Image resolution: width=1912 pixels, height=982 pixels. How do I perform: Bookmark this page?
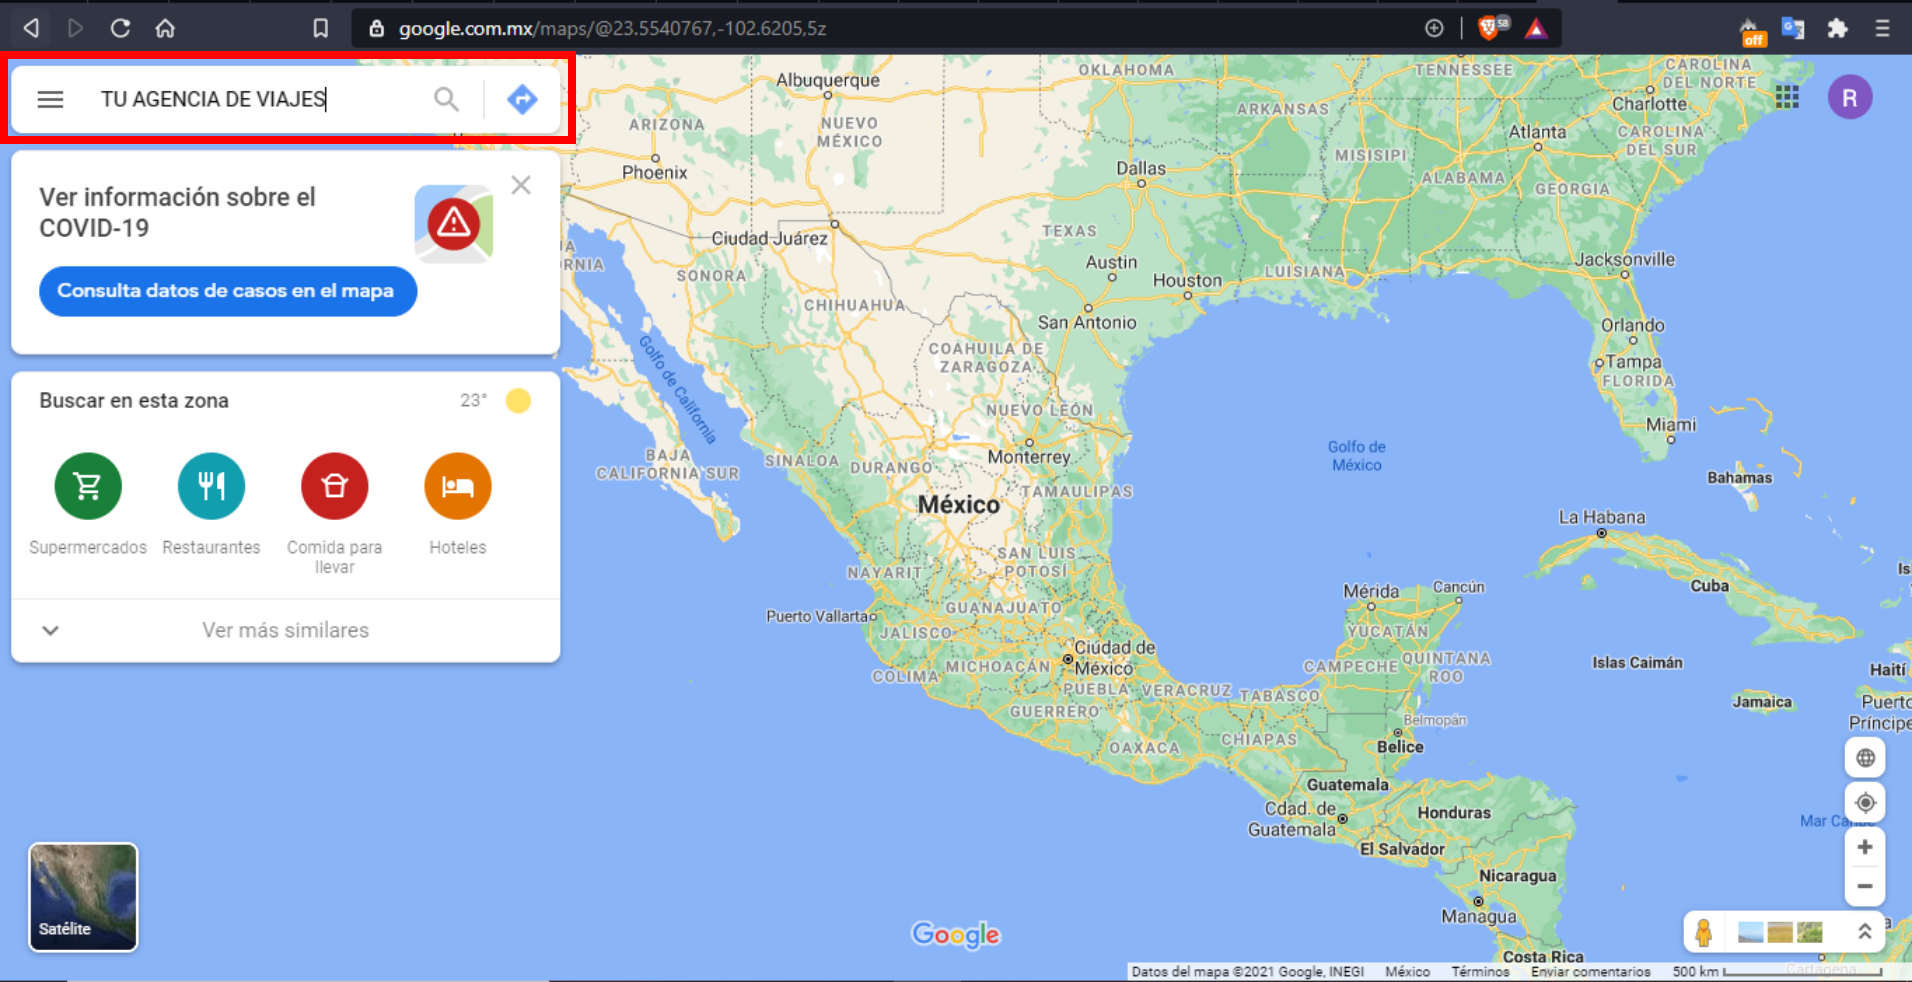point(320,28)
